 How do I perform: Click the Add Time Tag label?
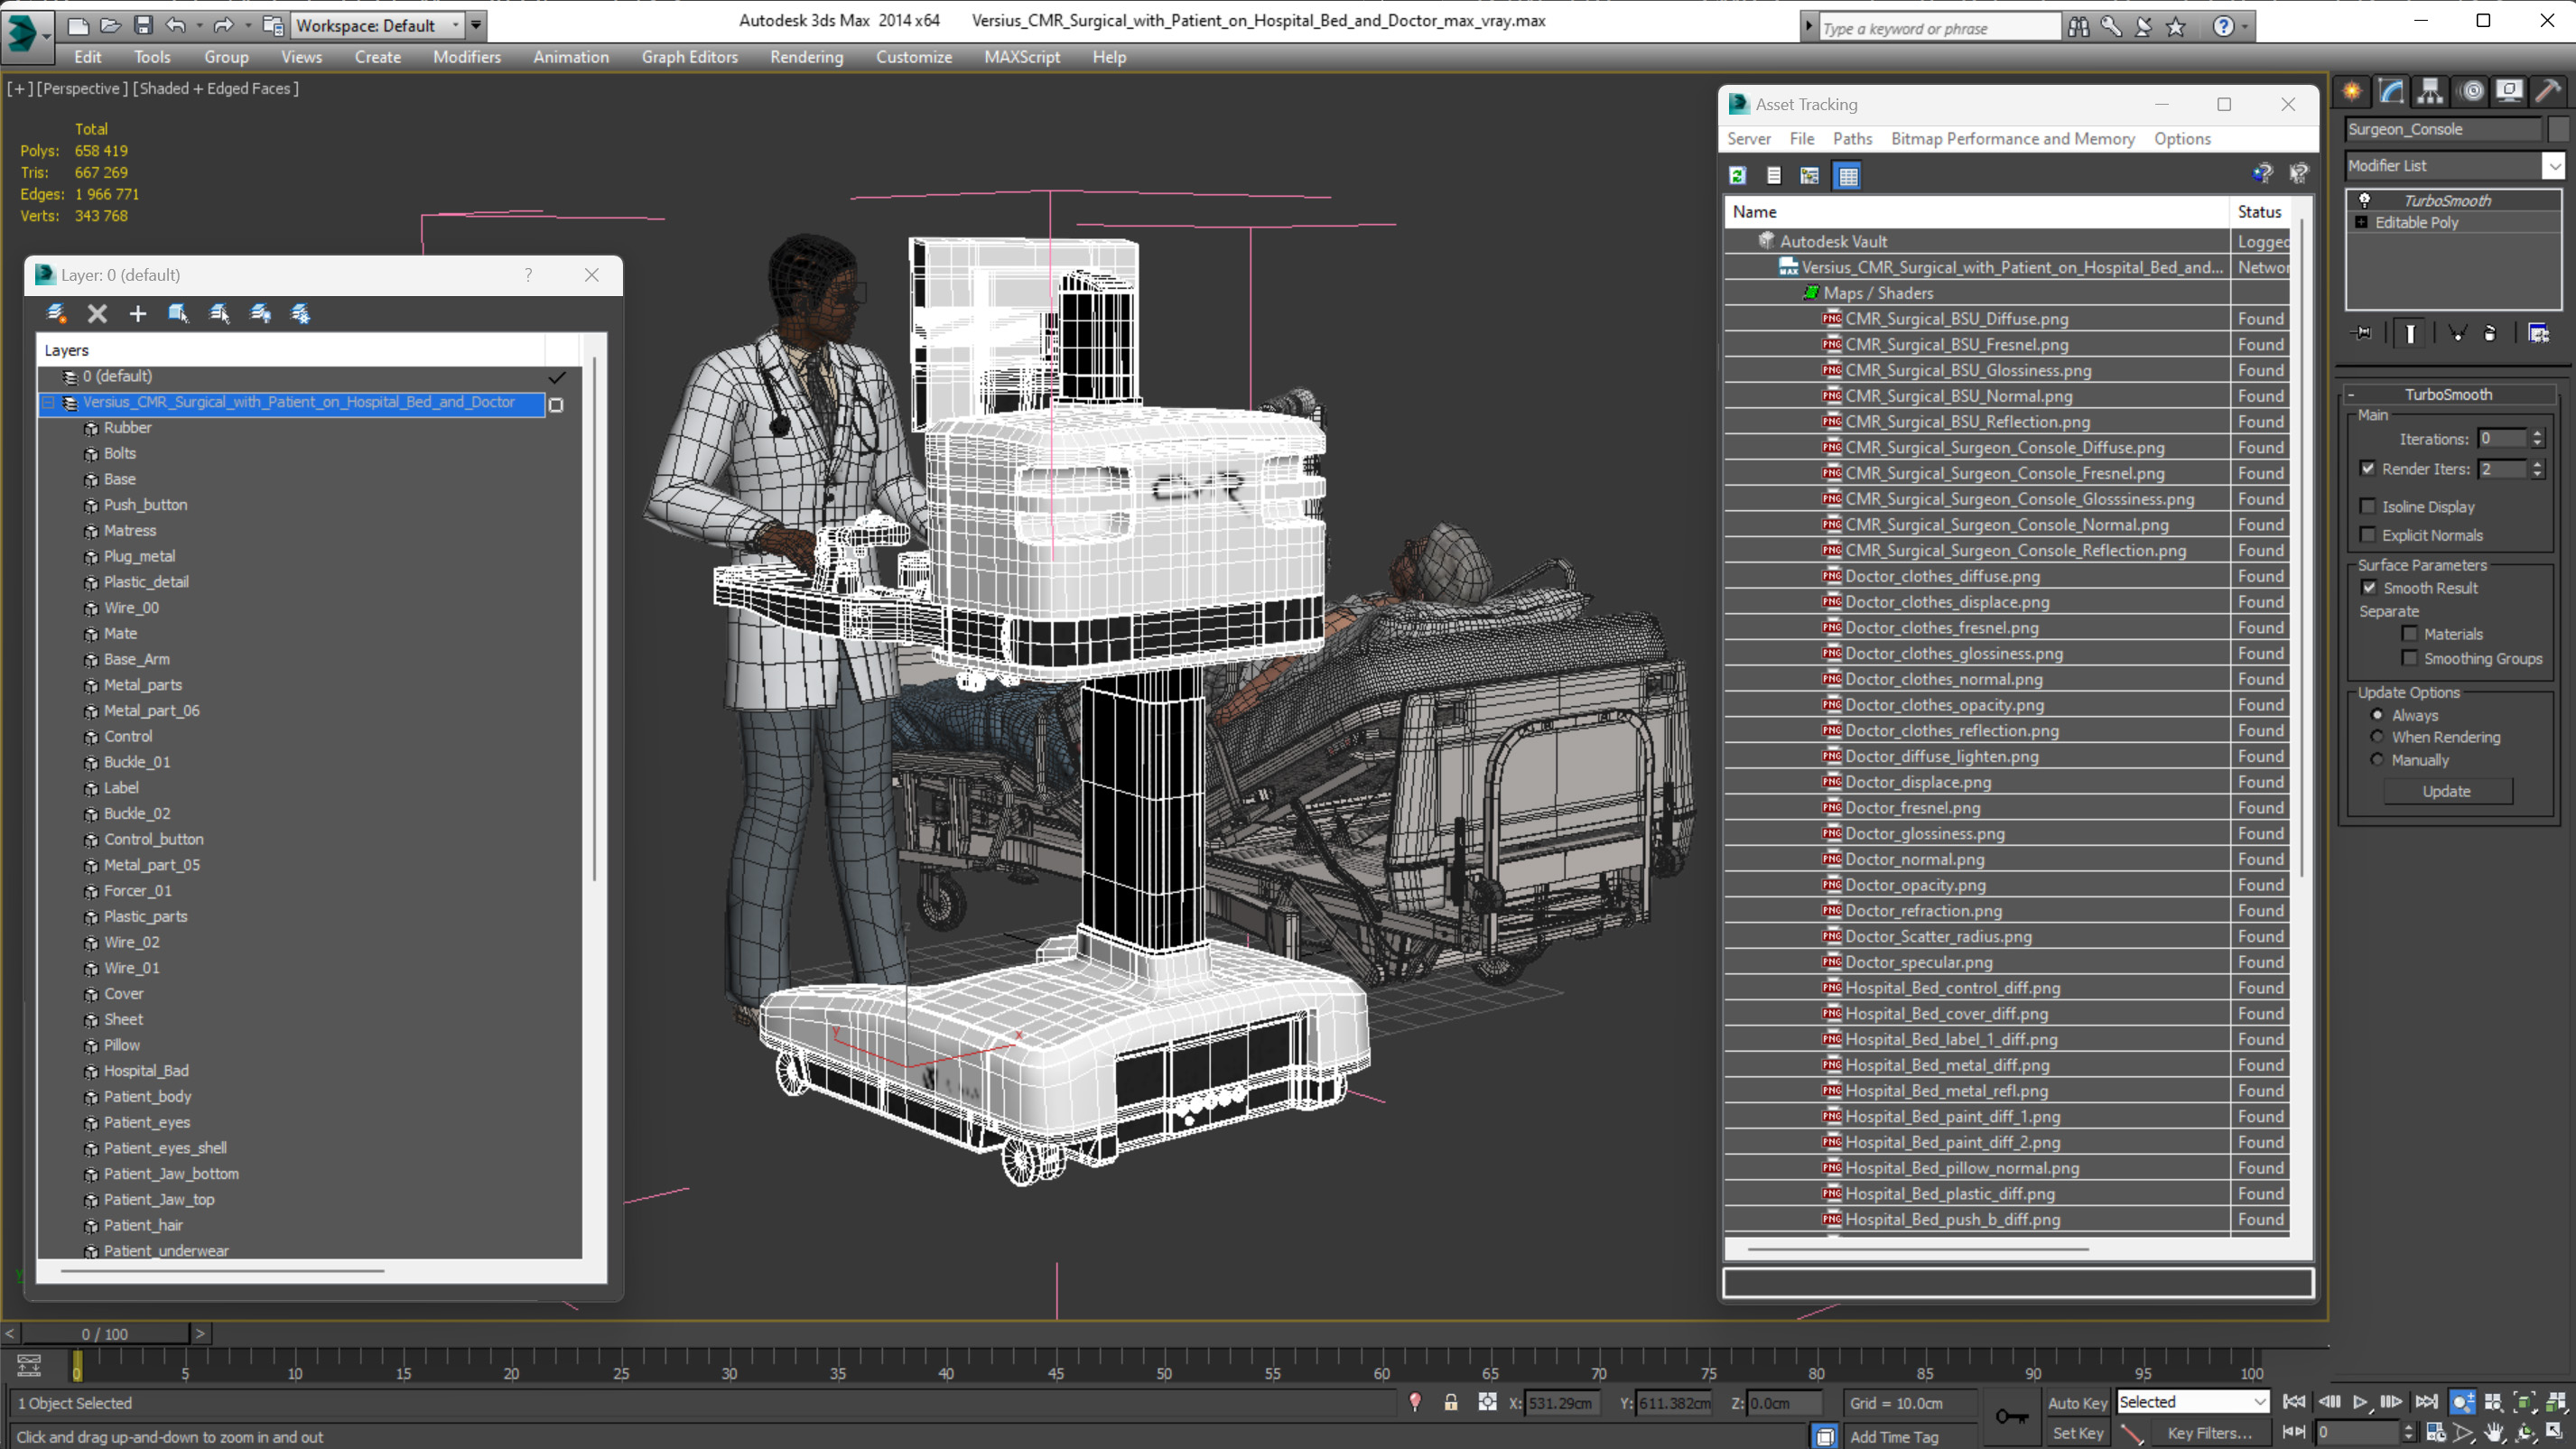pyautogui.click(x=1894, y=1436)
